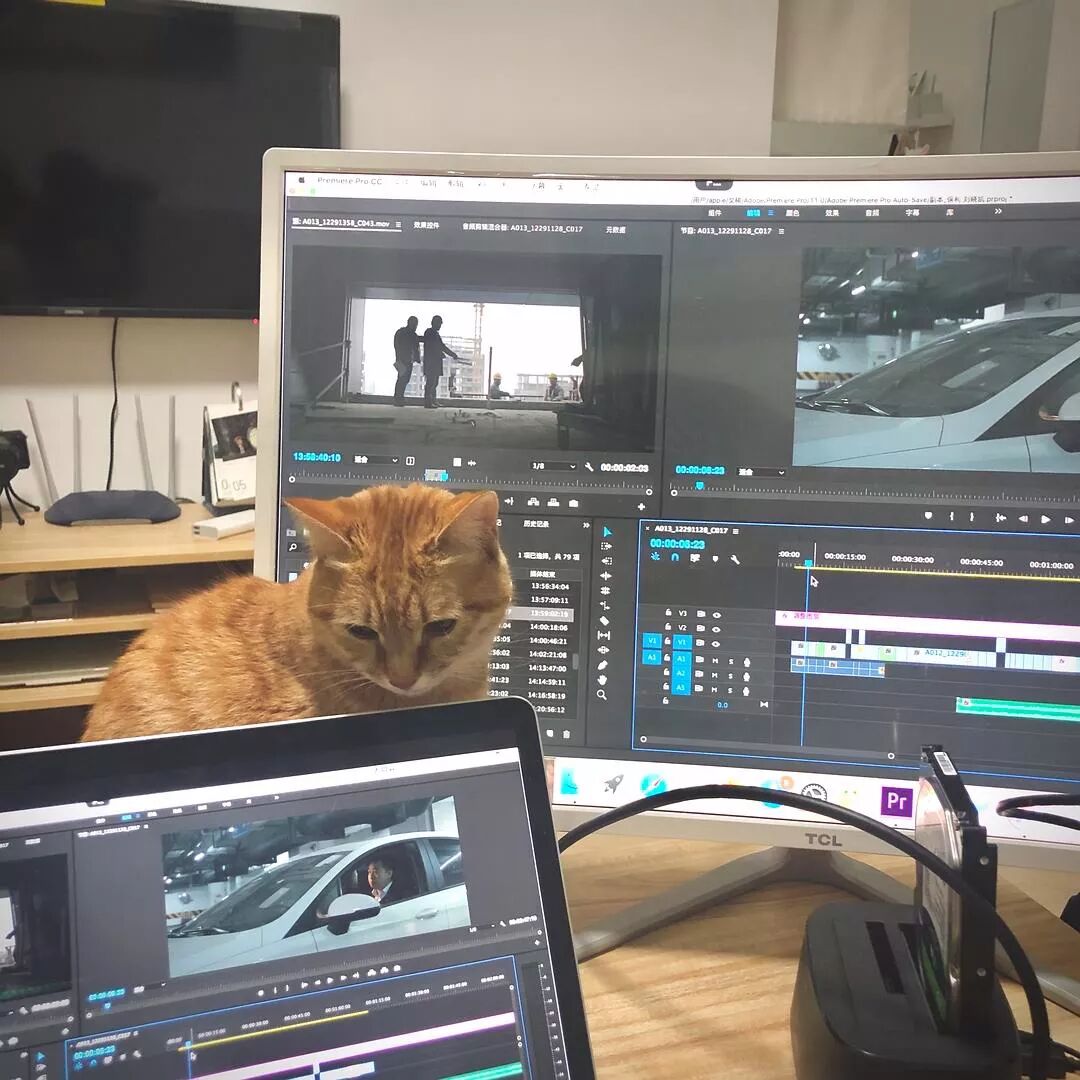
Task: Select the Hand tool
Action: click(602, 680)
